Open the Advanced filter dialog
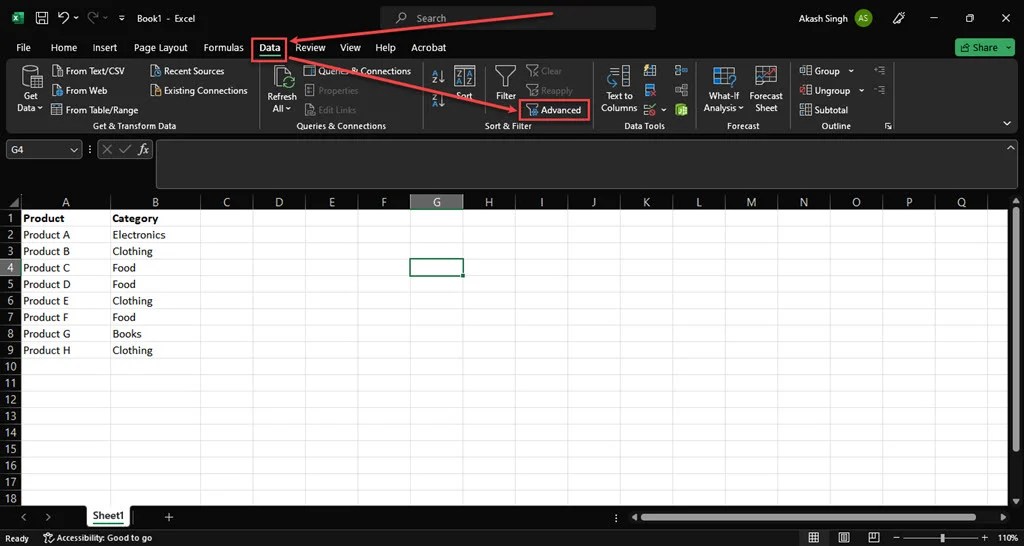 tap(554, 110)
